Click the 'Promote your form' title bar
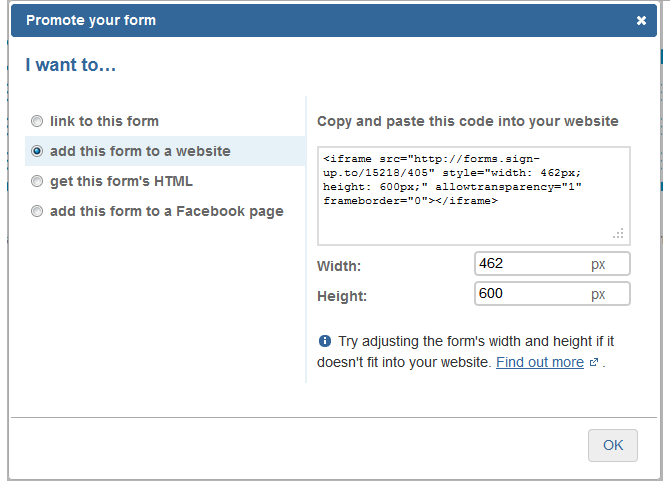The height and width of the screenshot is (481, 670). click(x=300, y=20)
